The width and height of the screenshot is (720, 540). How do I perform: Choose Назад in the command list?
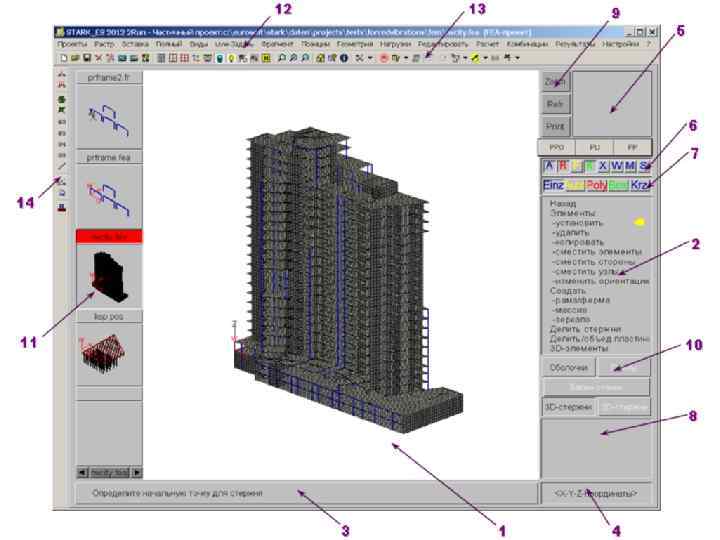(563, 203)
